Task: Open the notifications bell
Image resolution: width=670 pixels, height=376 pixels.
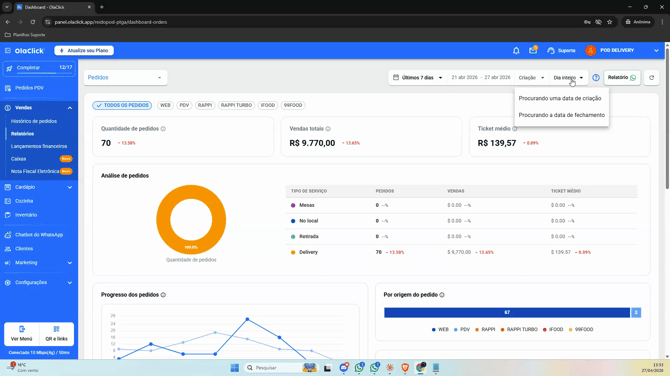Action: coord(516,50)
